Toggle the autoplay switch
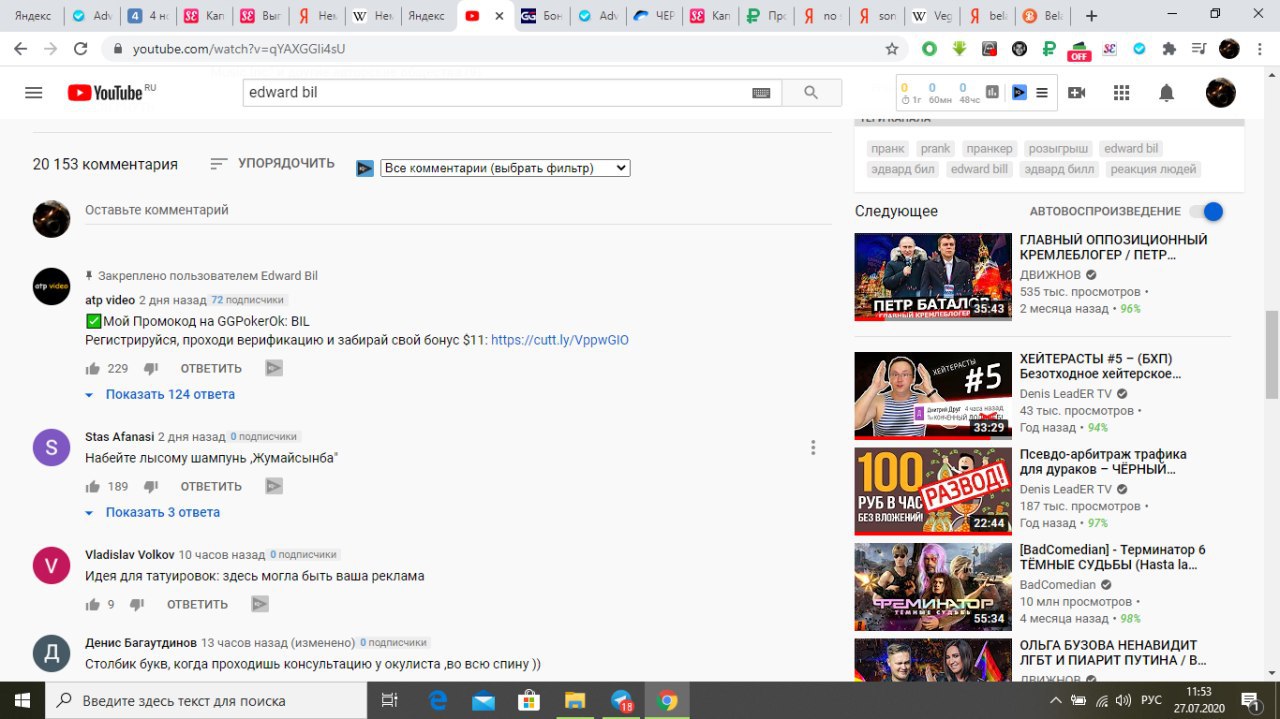 [x=1206, y=211]
